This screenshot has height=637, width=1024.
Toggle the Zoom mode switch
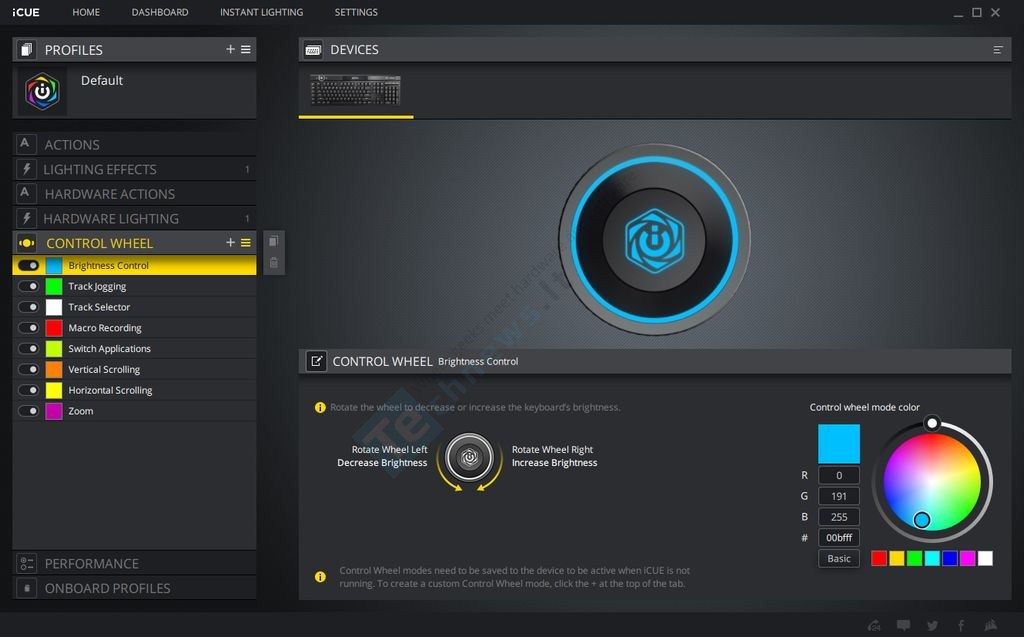pos(29,411)
